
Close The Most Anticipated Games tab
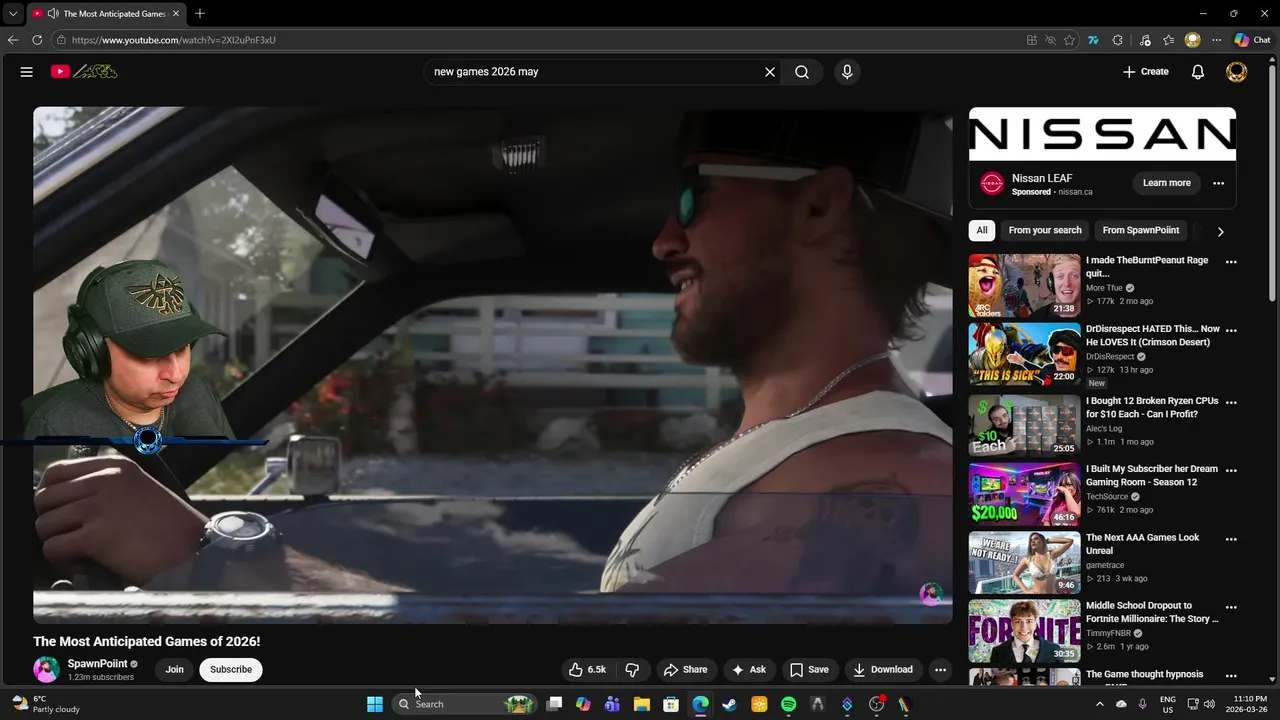point(176,14)
